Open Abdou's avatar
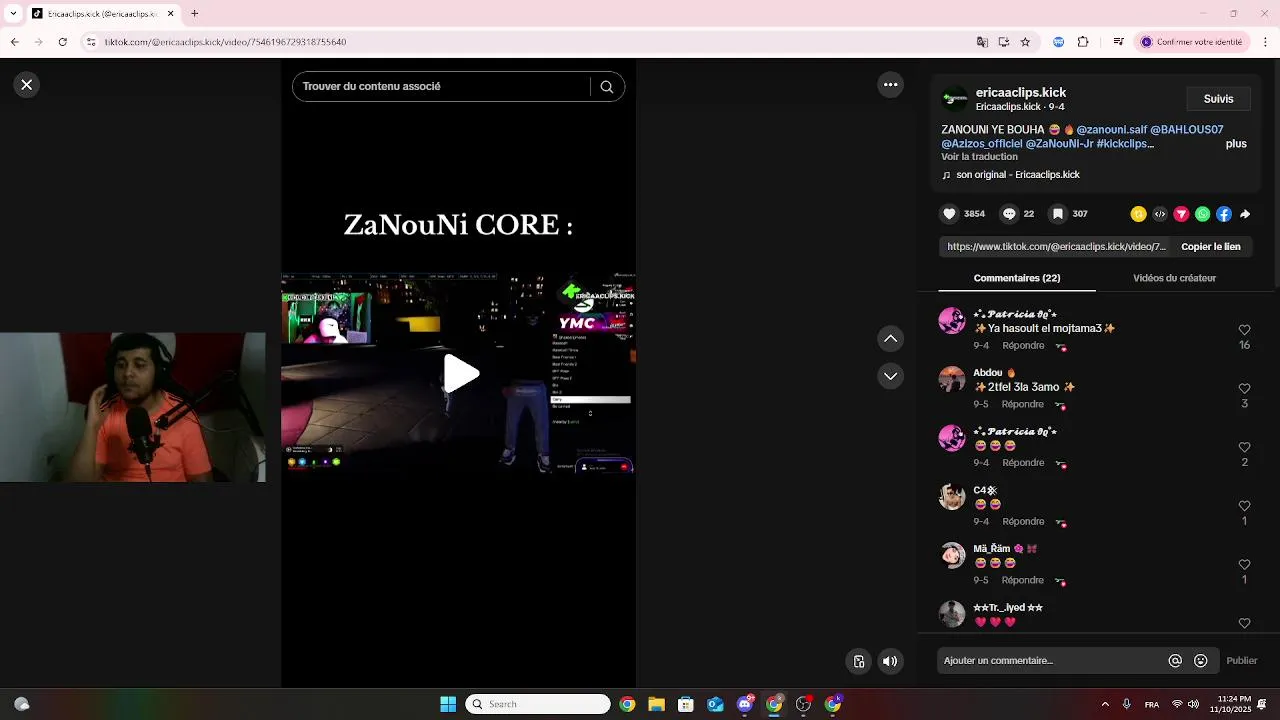 click(952, 380)
